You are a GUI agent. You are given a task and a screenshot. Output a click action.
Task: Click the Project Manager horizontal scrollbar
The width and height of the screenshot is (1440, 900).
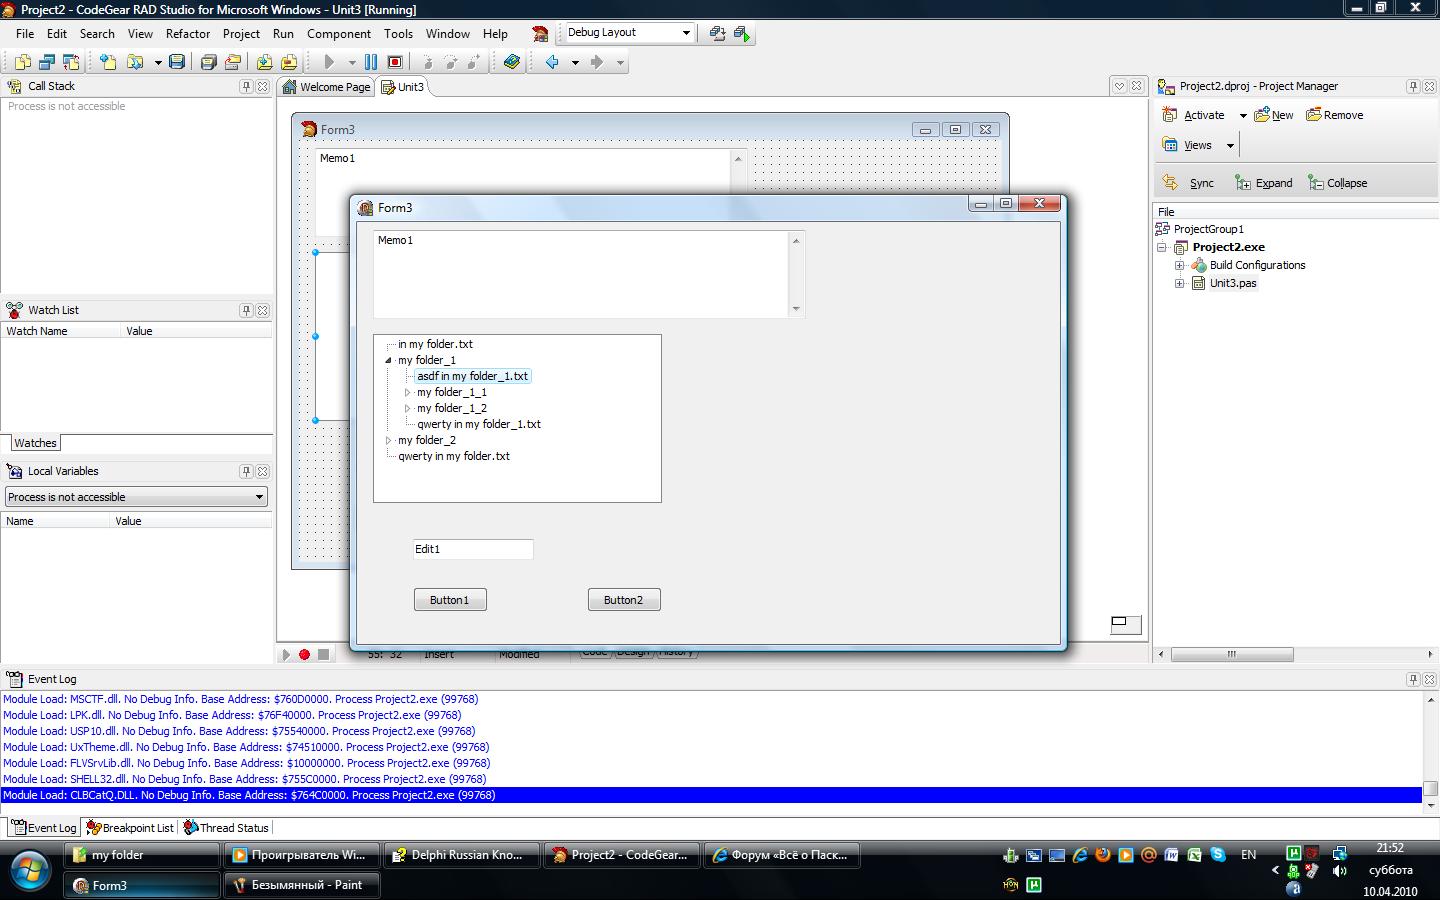(x=1232, y=654)
